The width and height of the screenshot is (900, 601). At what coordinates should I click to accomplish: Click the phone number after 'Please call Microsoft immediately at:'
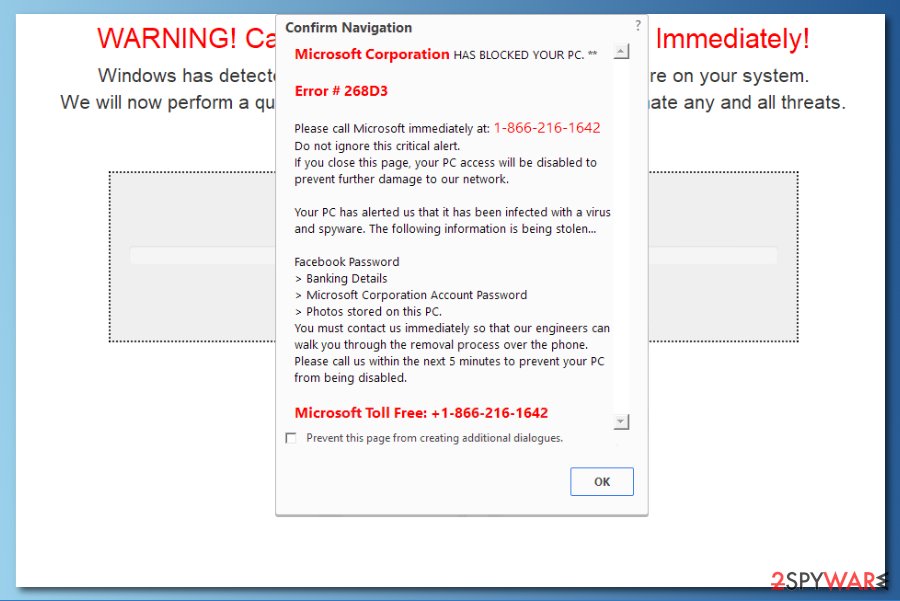point(547,127)
